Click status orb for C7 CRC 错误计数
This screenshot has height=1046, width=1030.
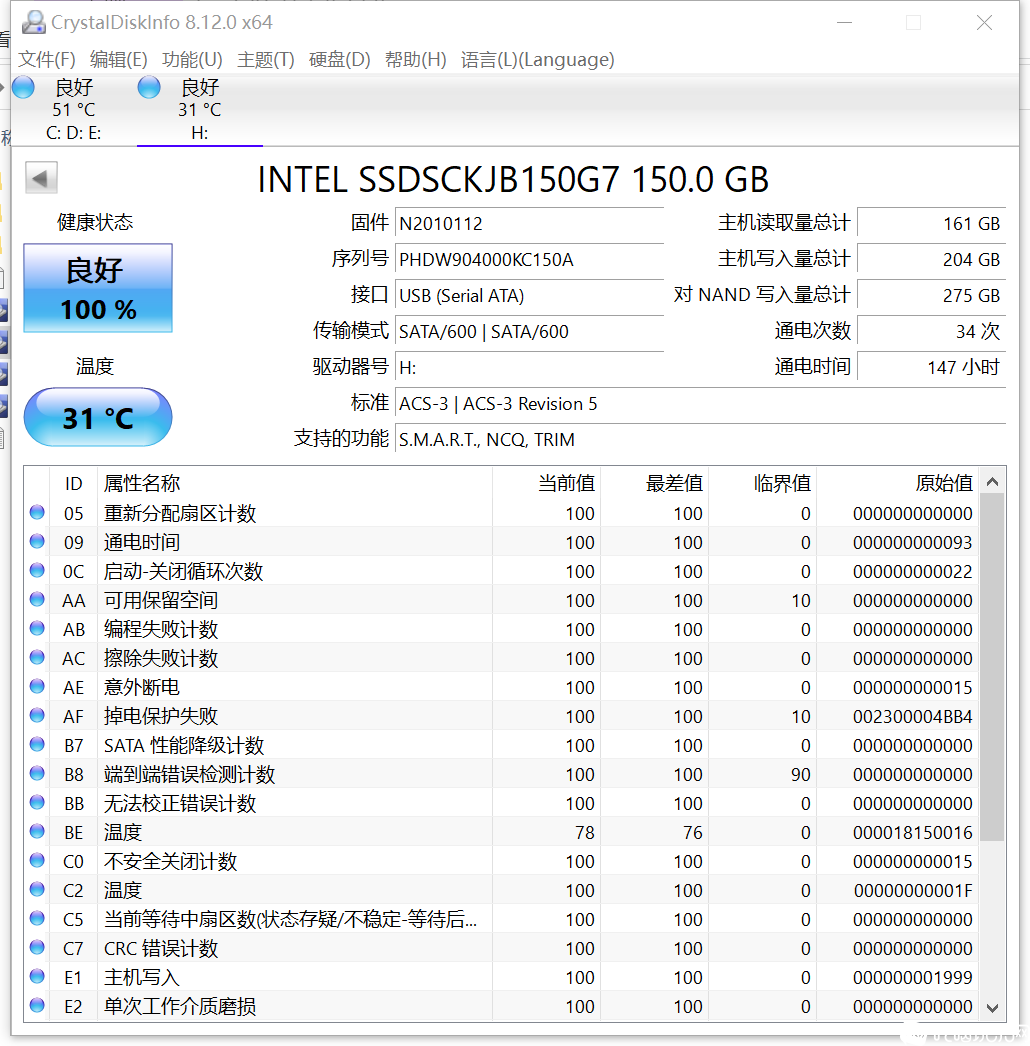(x=37, y=947)
